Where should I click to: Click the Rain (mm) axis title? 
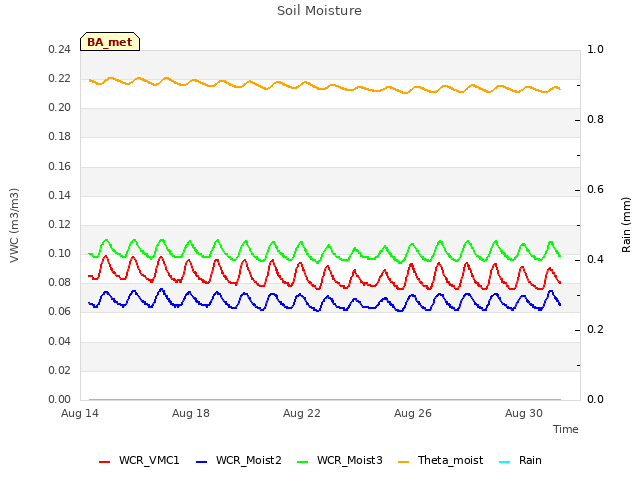coord(626,225)
